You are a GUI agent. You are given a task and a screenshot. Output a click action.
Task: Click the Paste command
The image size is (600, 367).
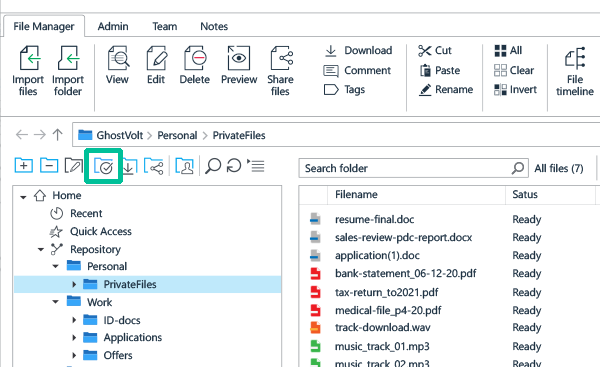(x=440, y=70)
